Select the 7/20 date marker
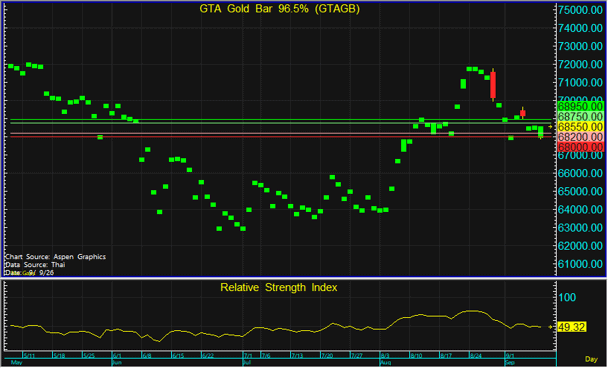 (x=327, y=355)
